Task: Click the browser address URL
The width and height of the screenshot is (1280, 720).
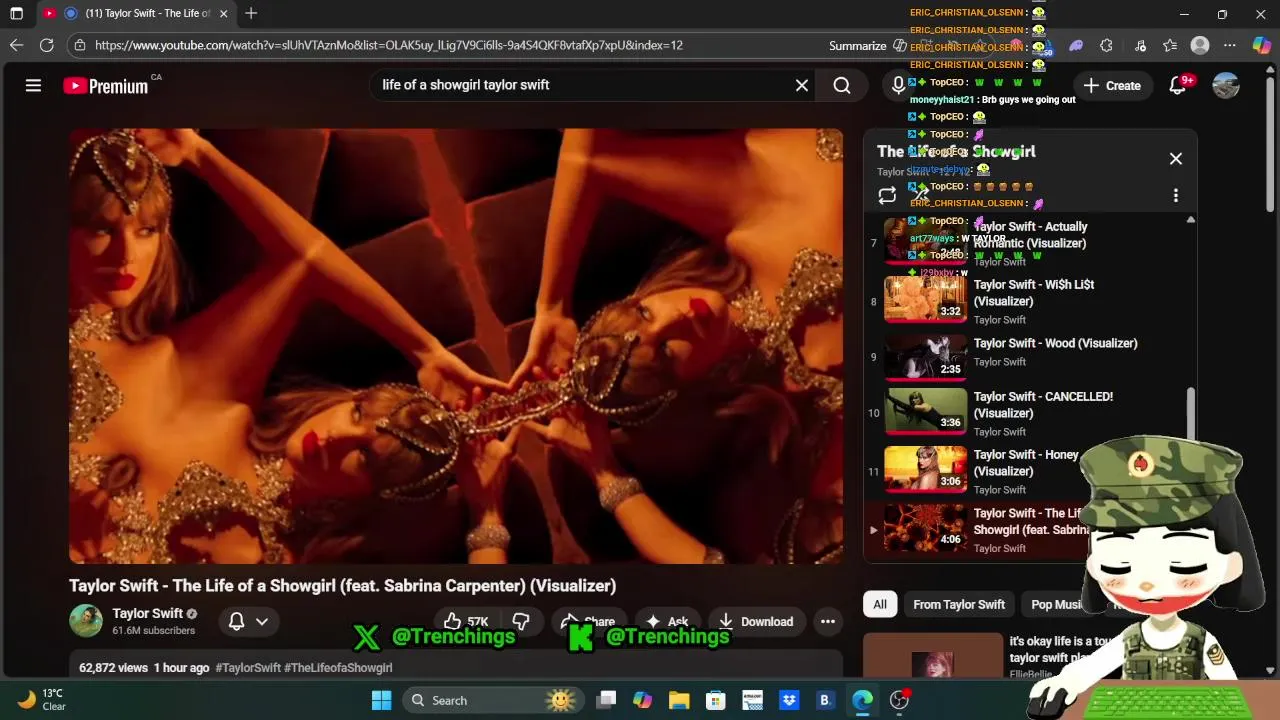Action: click(389, 45)
